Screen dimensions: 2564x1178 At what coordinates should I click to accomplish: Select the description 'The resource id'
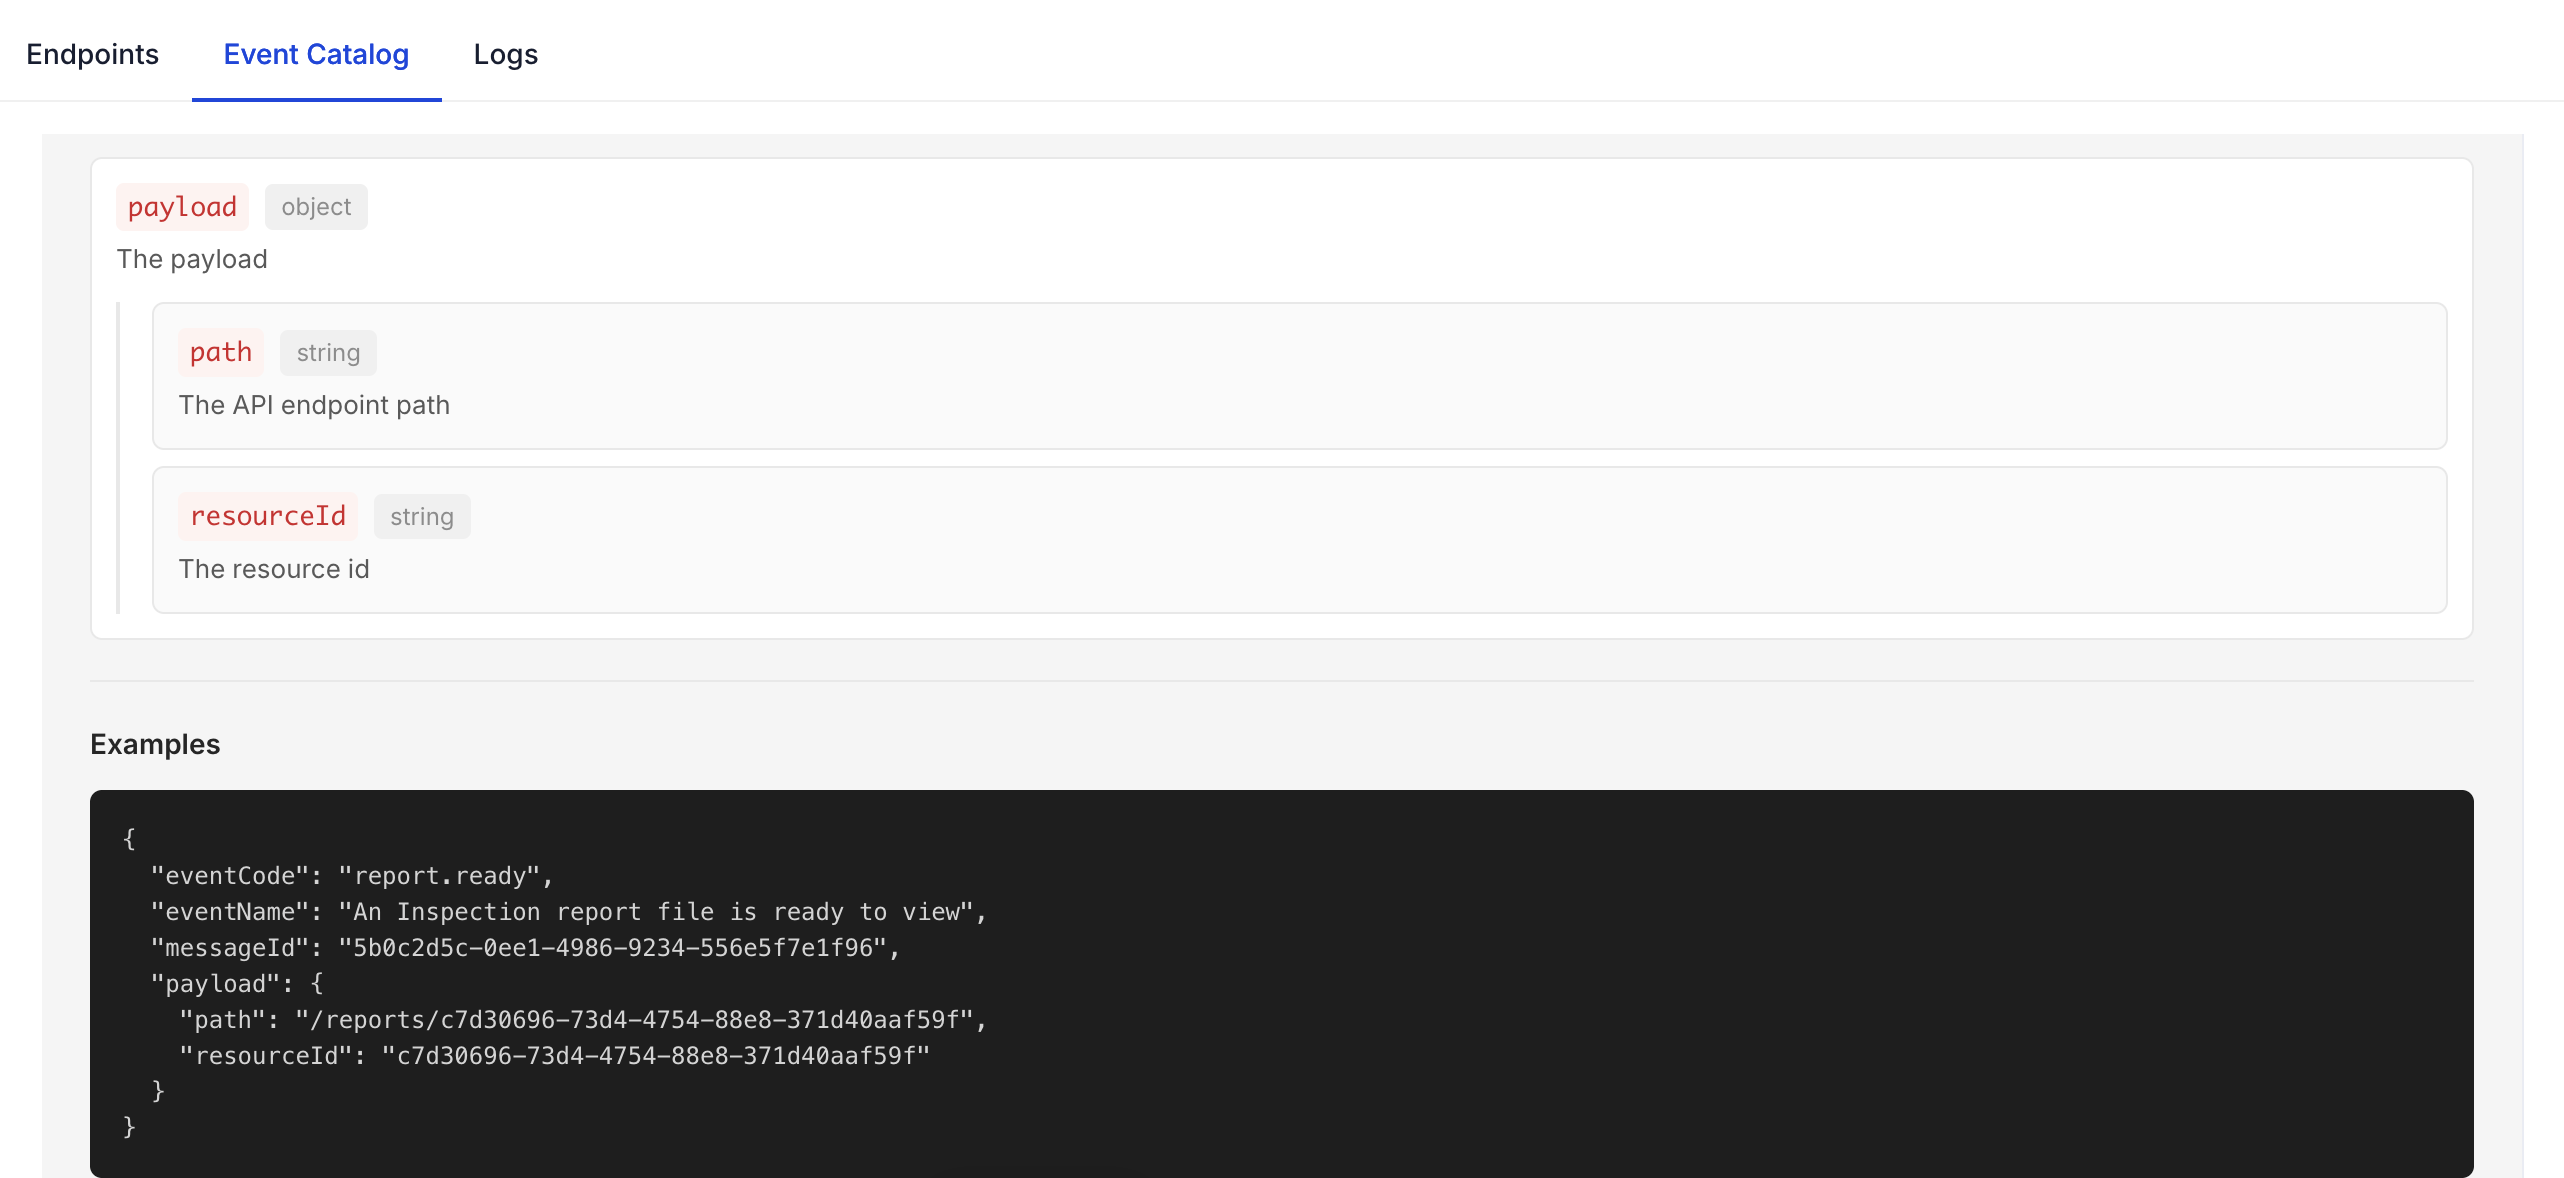(273, 569)
